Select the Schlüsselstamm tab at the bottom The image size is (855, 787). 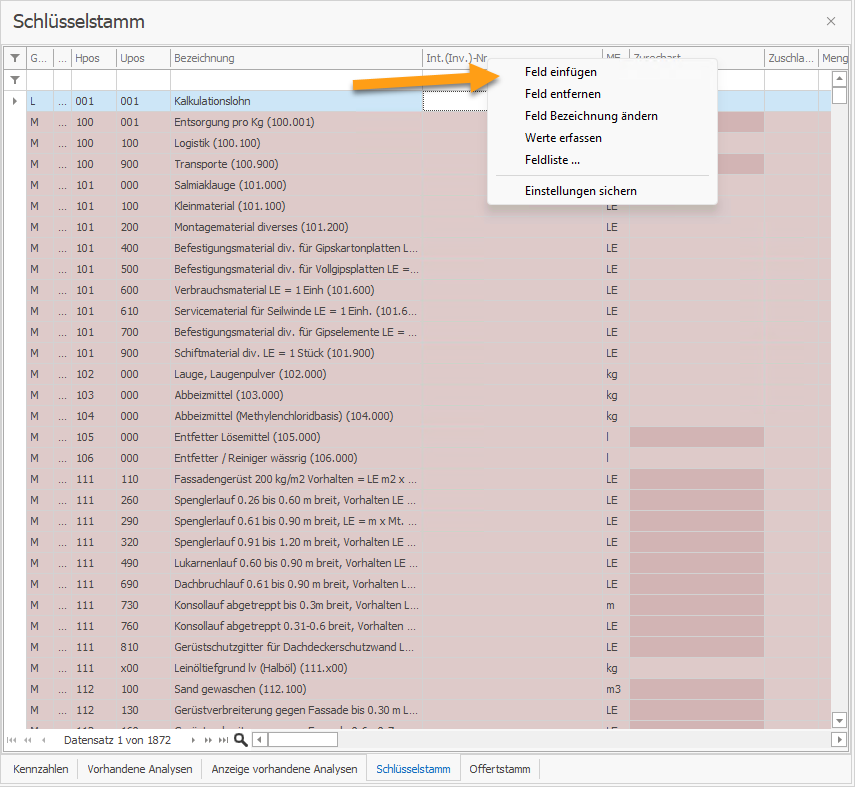[413, 769]
